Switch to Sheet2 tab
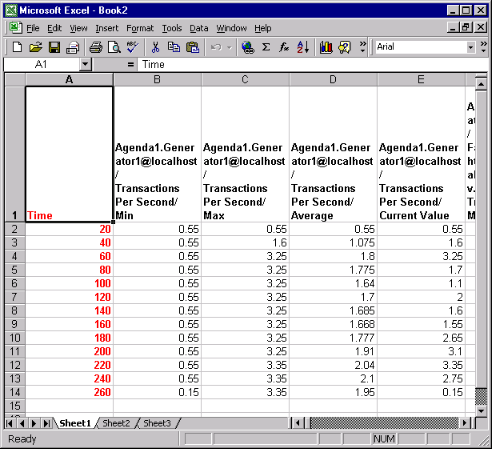 point(116,423)
